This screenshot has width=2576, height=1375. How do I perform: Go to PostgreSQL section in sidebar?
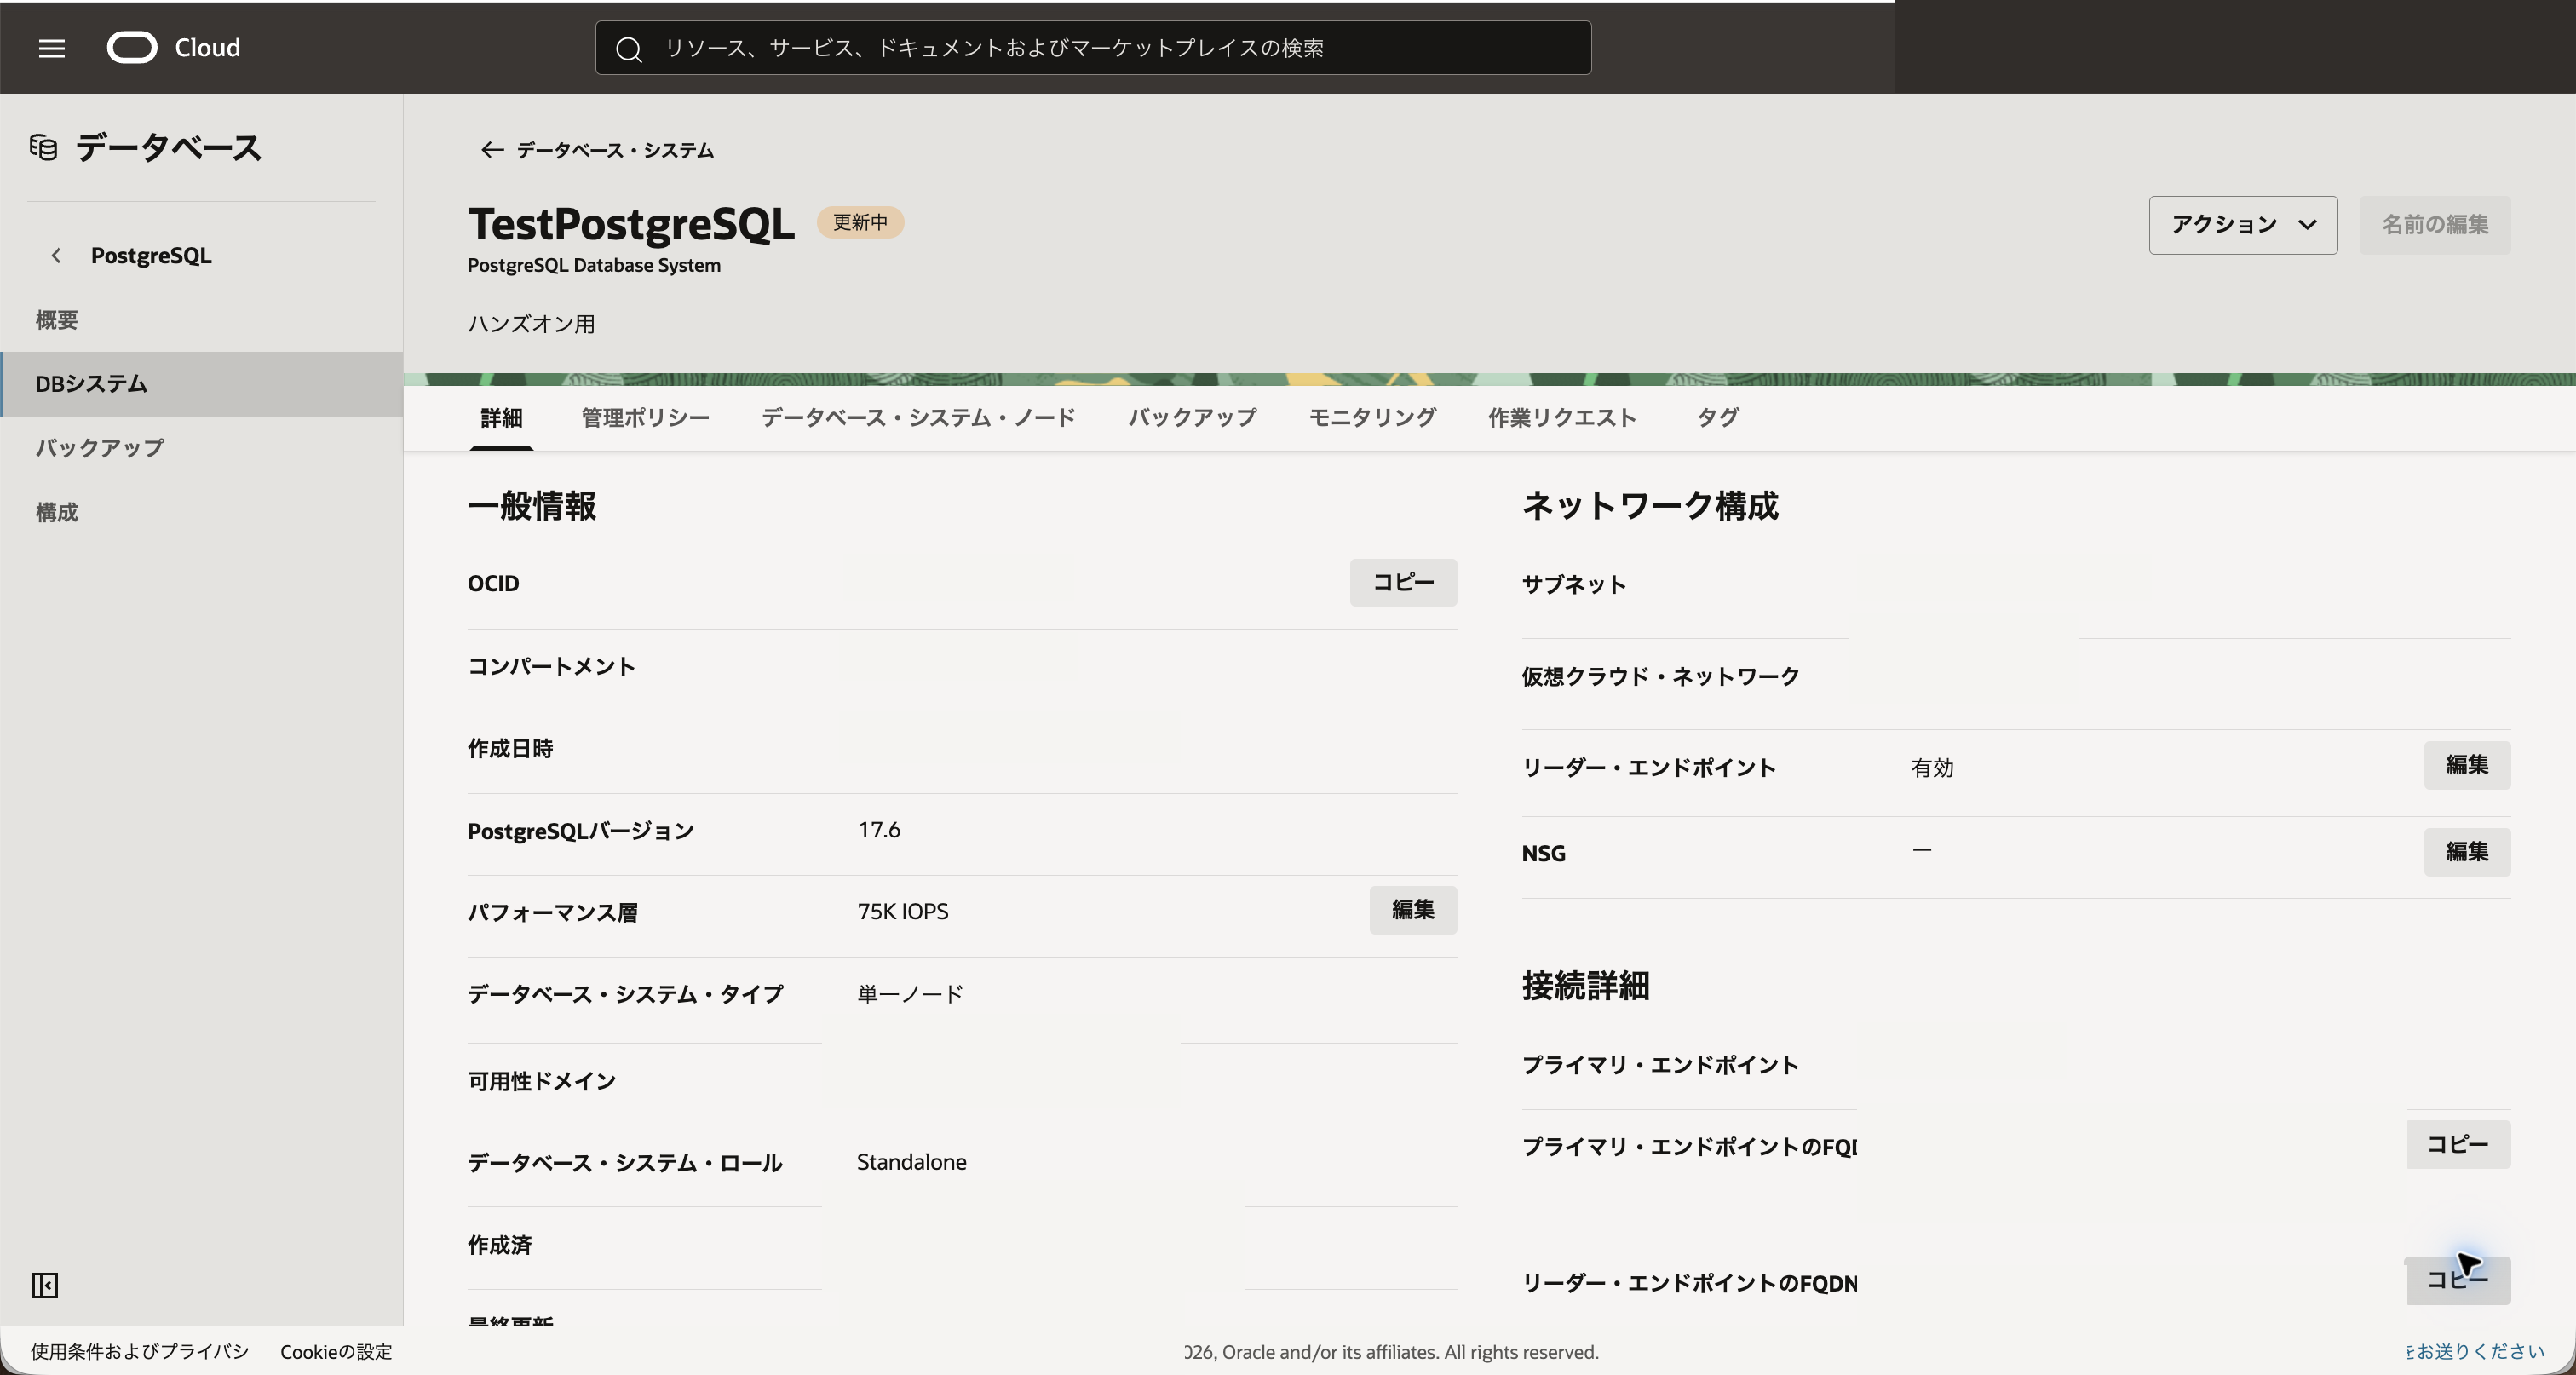tap(151, 256)
